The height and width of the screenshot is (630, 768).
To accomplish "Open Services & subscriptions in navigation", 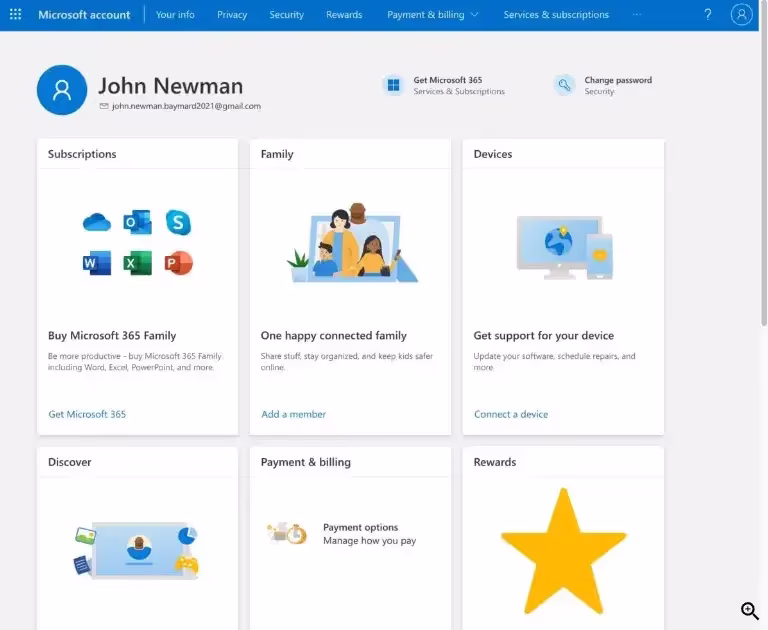I will pyautogui.click(x=556, y=15).
